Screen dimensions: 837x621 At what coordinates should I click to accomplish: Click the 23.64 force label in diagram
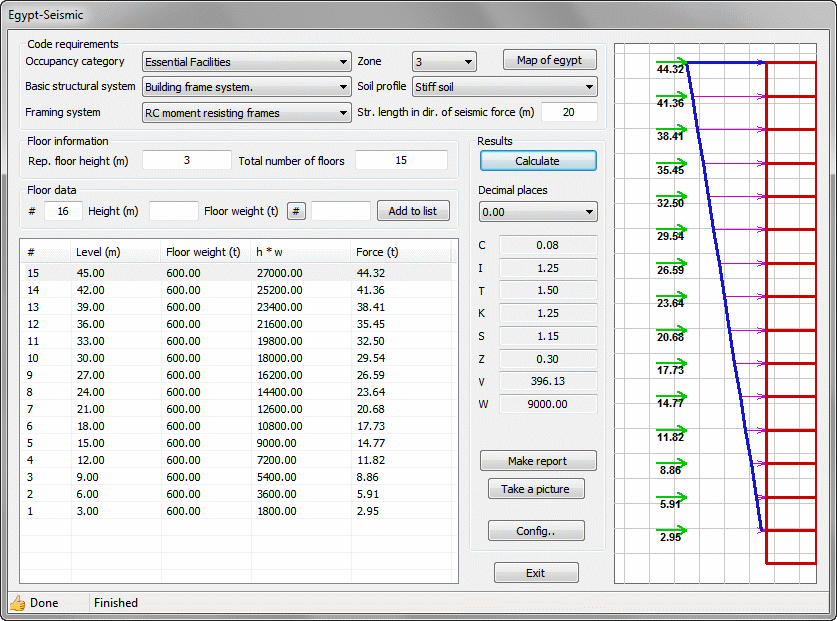point(670,303)
